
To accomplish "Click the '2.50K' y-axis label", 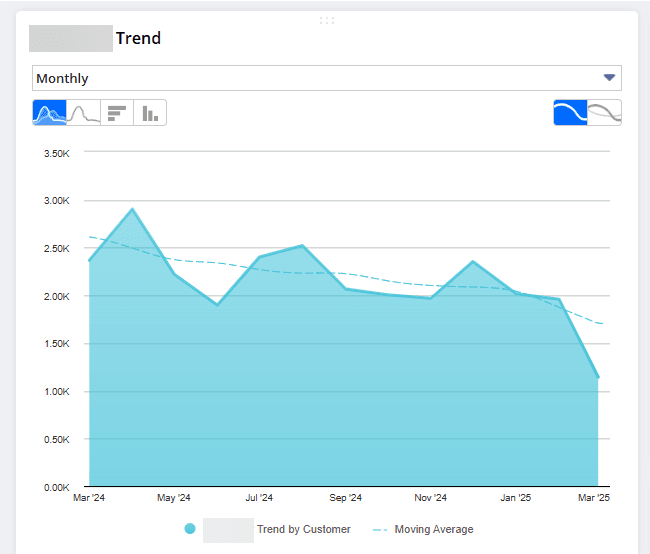I will (57, 248).
